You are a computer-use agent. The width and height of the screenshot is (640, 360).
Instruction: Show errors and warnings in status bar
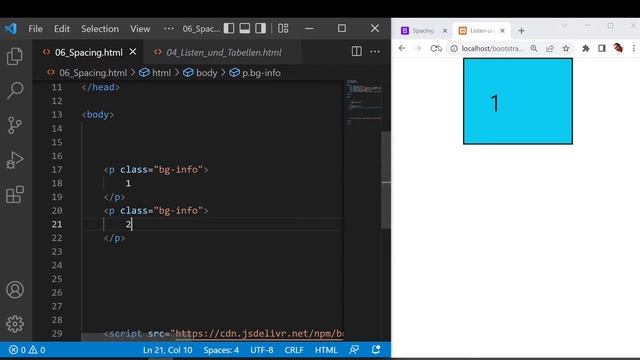pyautogui.click(x=27, y=350)
